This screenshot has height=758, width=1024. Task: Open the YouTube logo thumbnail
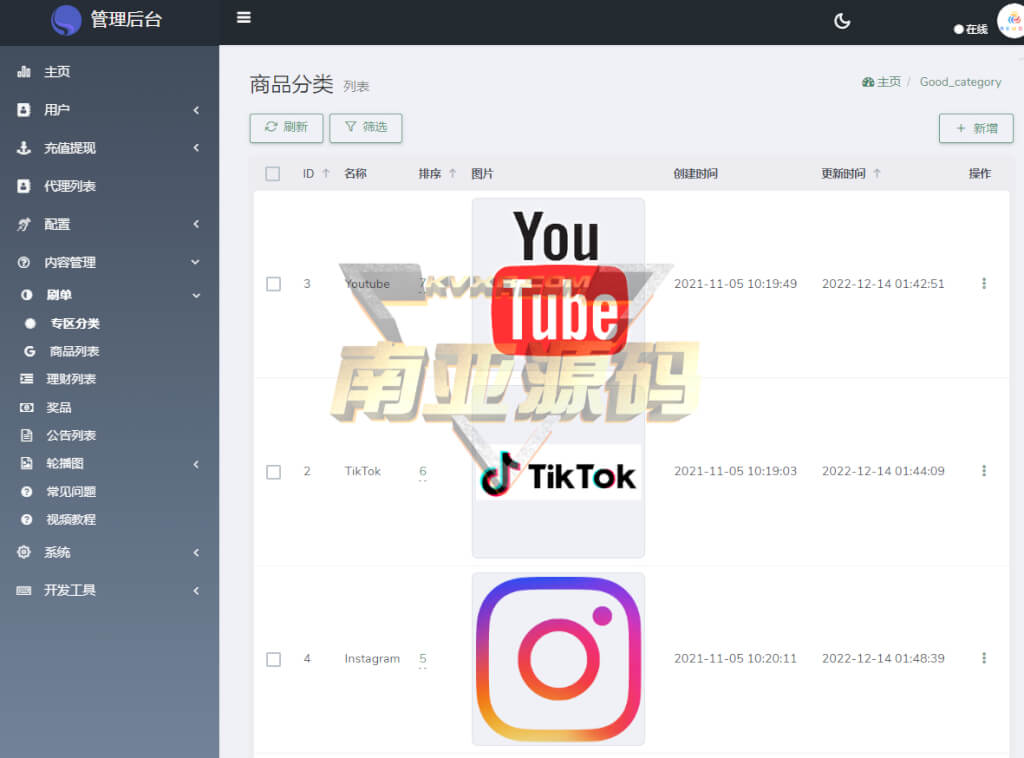coord(558,285)
